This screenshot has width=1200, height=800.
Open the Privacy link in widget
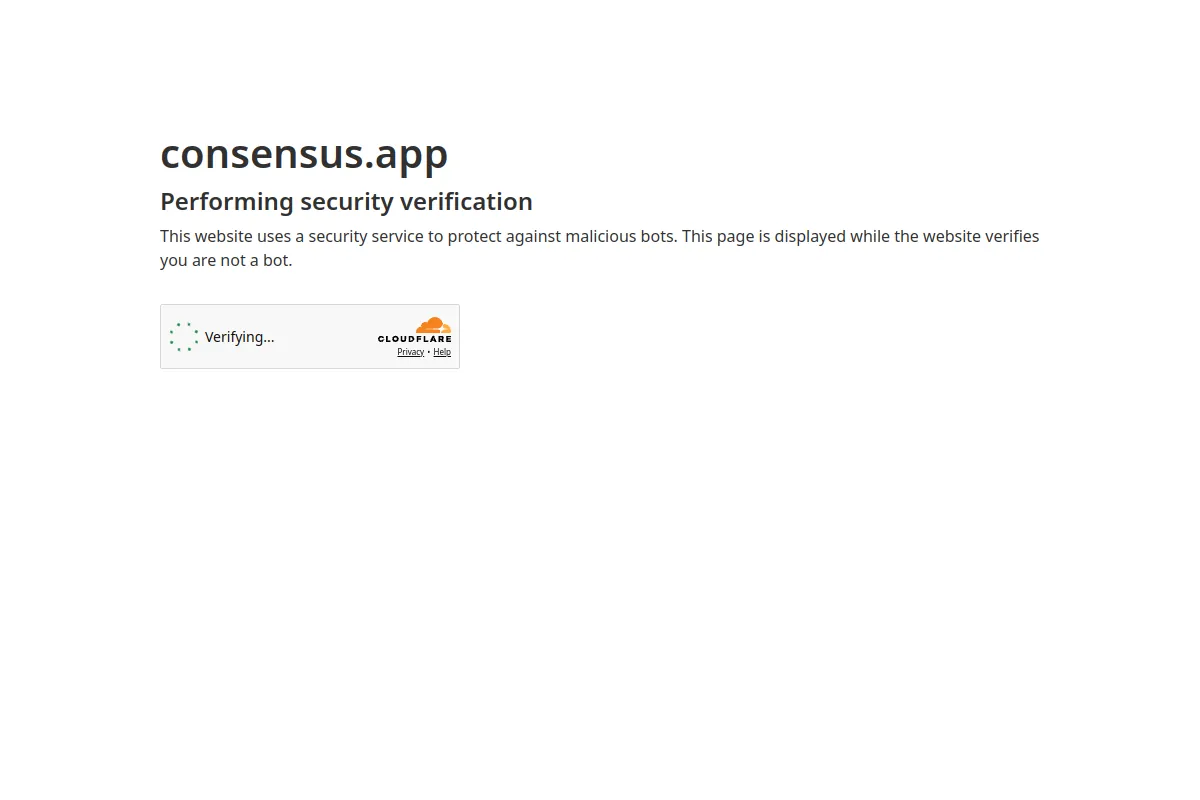pyautogui.click(x=410, y=352)
